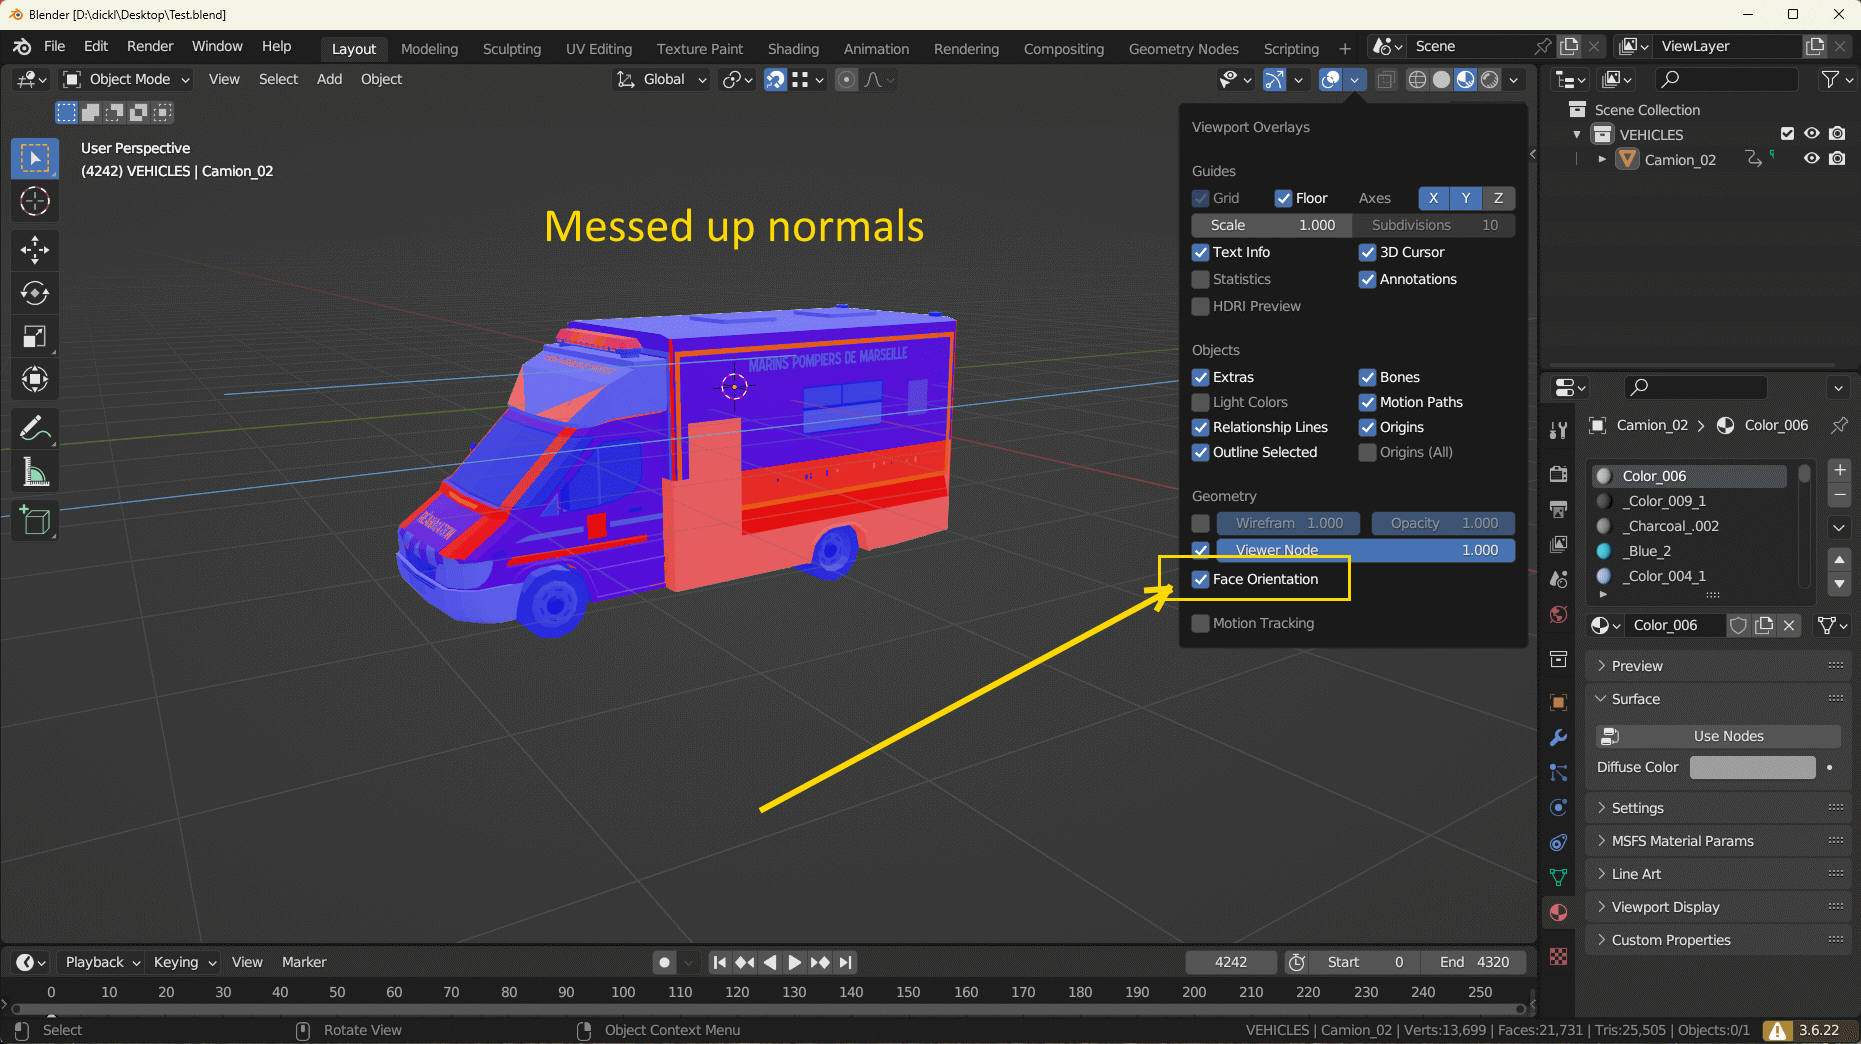The height and width of the screenshot is (1044, 1861).
Task: Open the Object Mode dropdown
Action: [126, 79]
